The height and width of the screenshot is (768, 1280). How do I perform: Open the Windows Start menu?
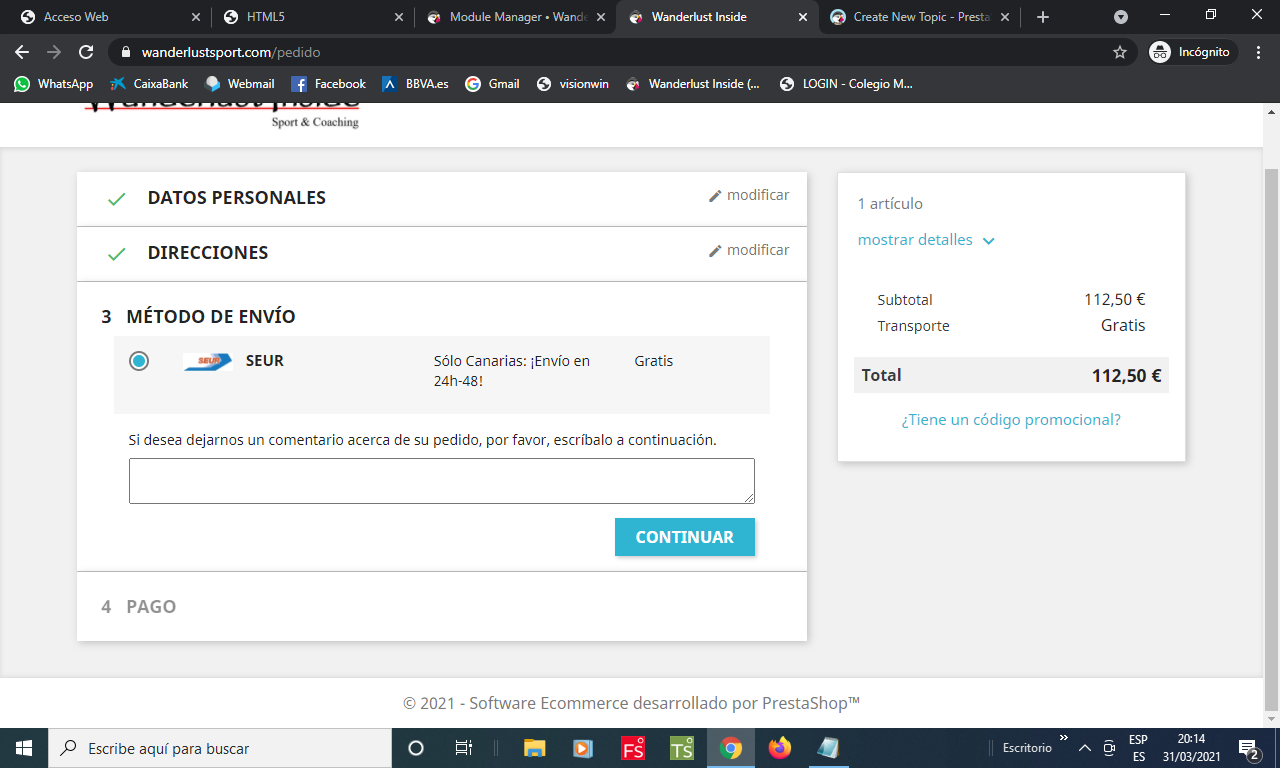(x=24, y=748)
